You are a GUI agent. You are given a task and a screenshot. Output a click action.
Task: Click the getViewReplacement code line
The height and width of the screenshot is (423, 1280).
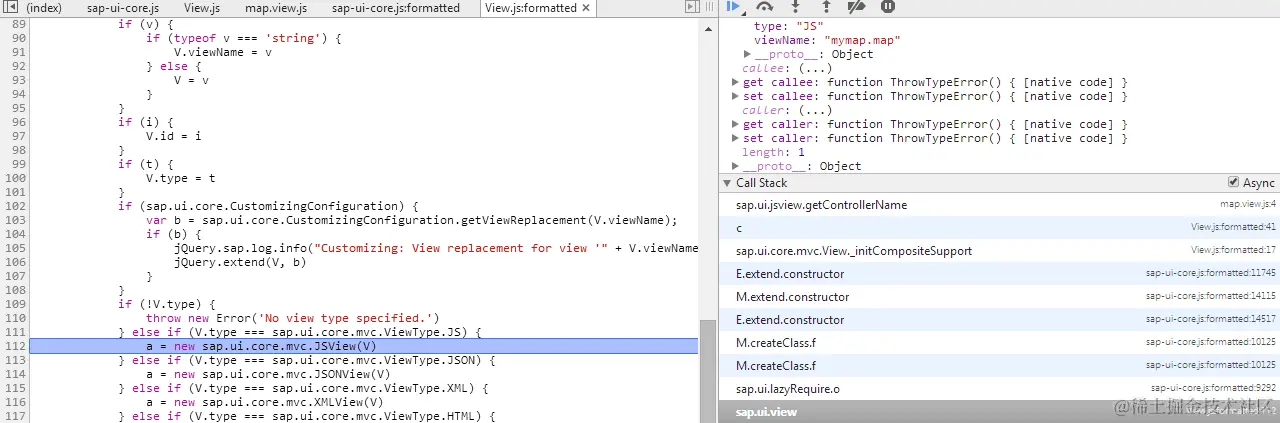coord(412,220)
